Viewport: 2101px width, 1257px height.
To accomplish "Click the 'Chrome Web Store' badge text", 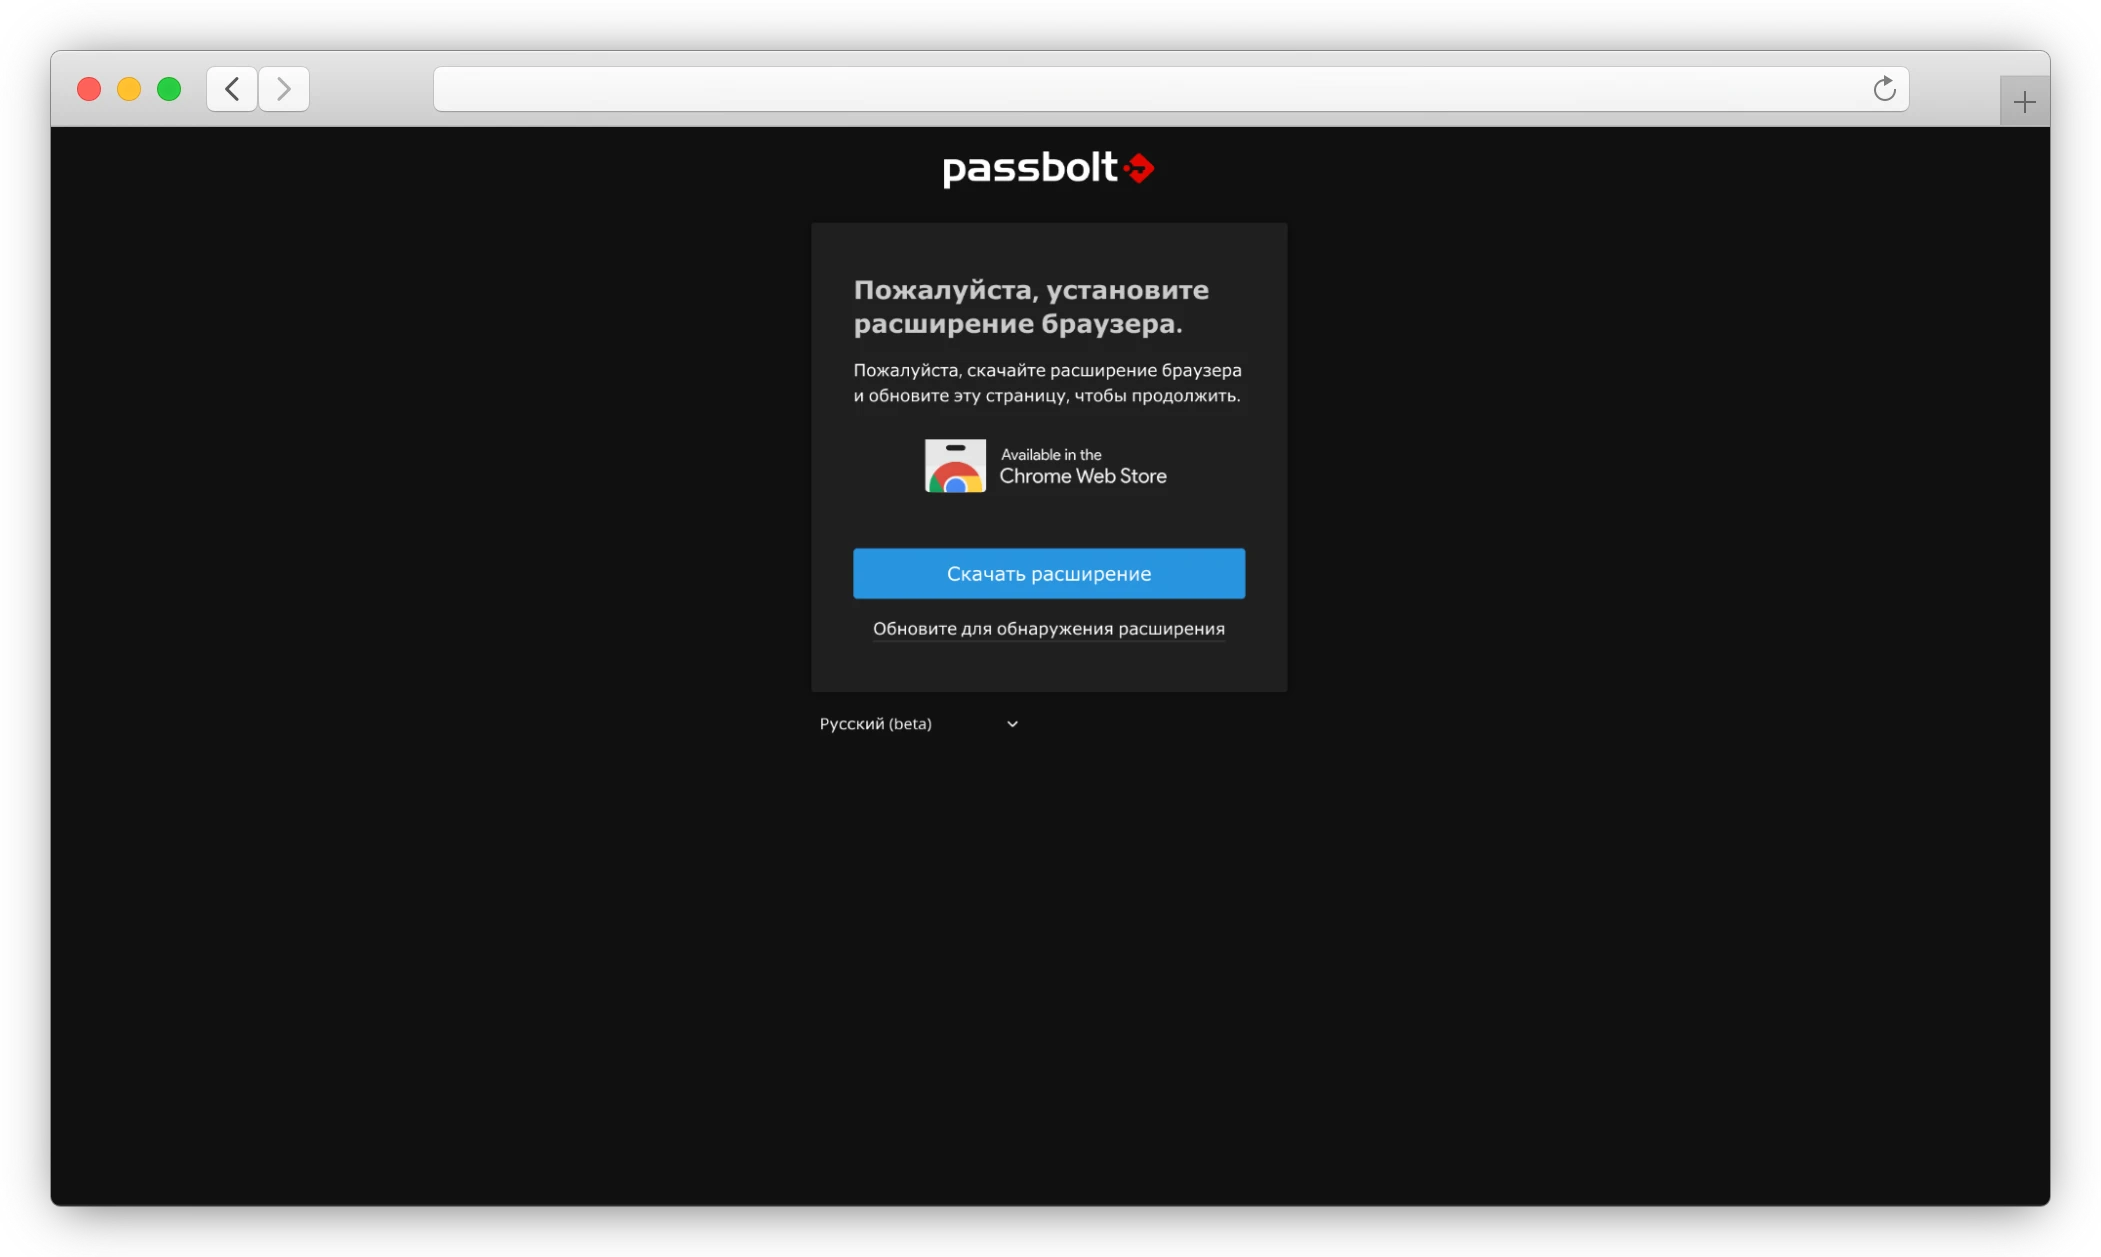I will point(1083,477).
